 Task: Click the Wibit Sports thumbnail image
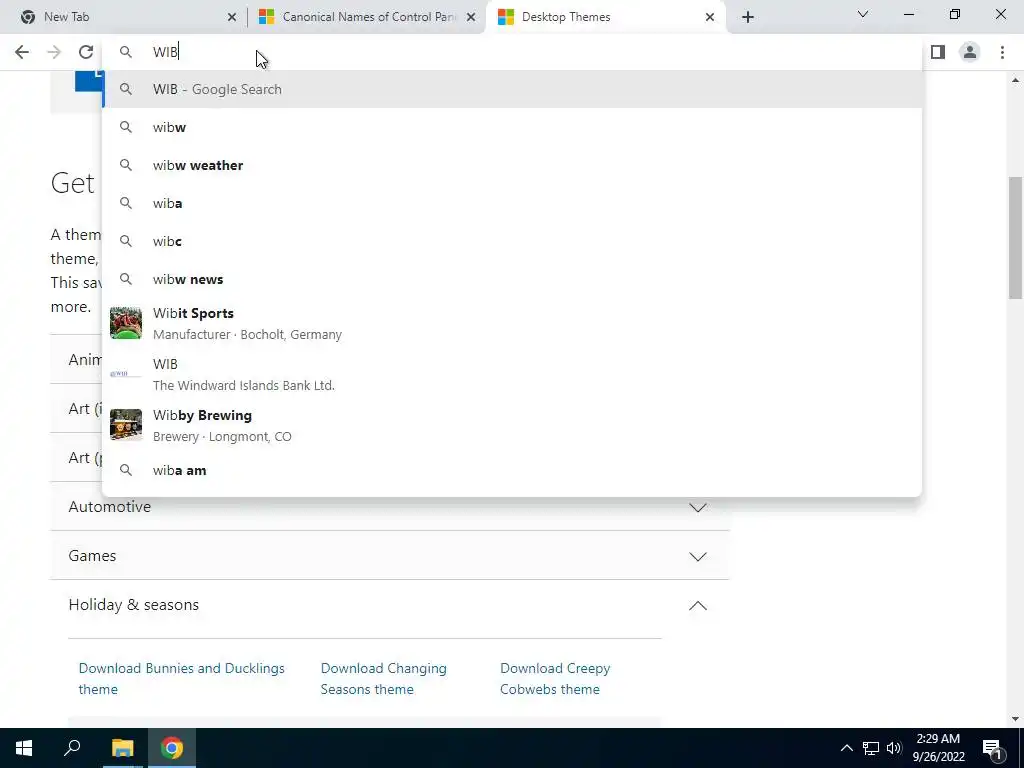coord(125,323)
